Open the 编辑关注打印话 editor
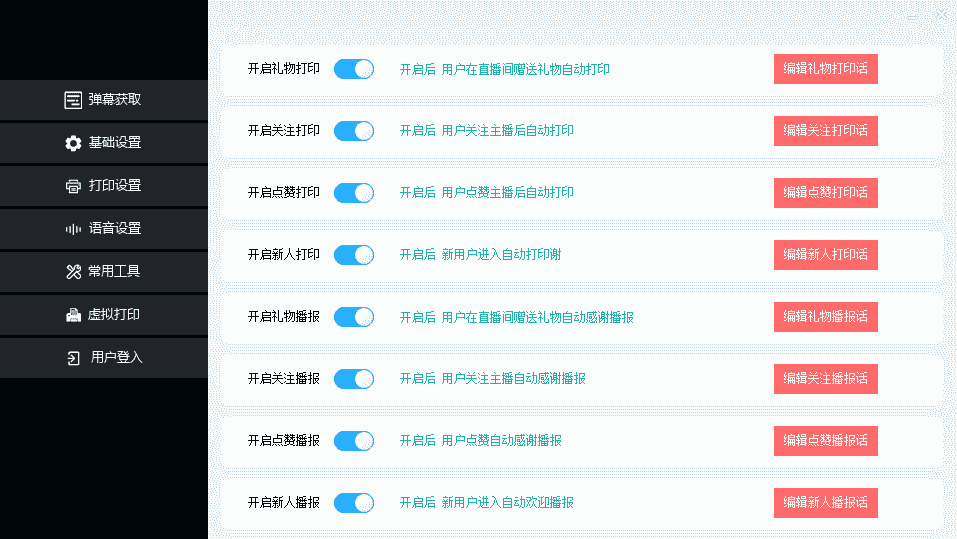The image size is (957, 539). pyautogui.click(x=825, y=131)
